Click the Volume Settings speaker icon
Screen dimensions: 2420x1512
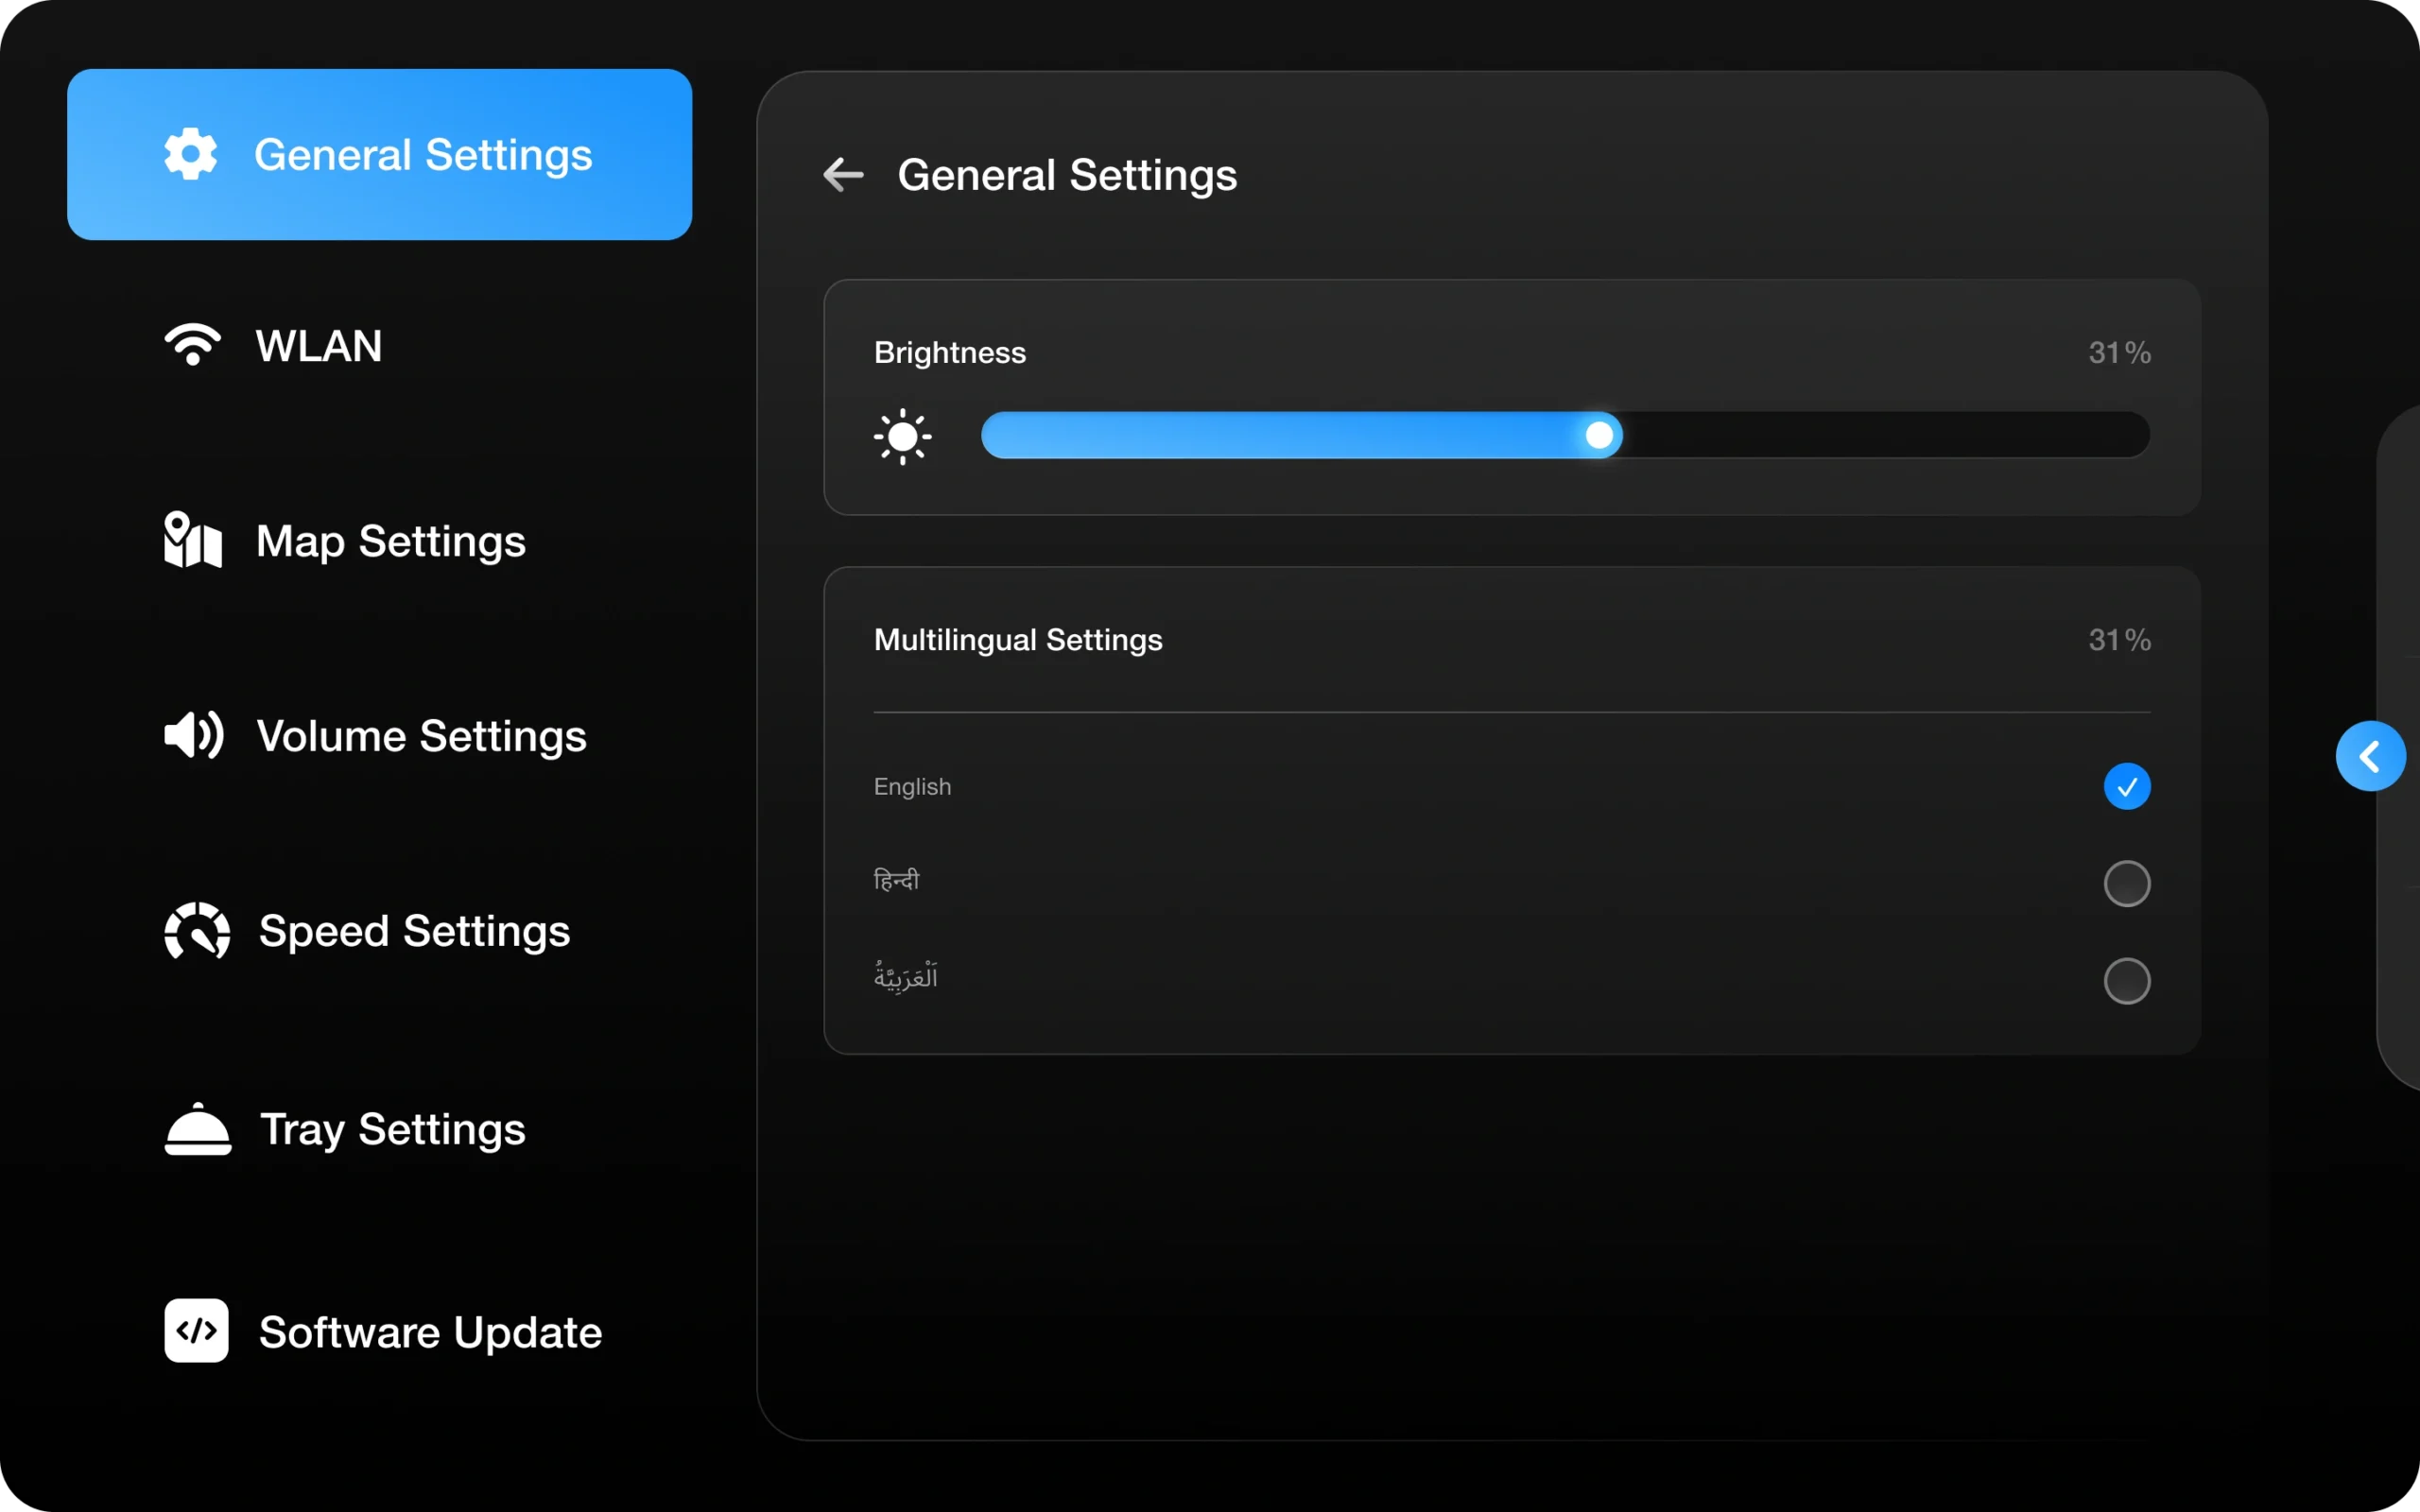(194, 735)
